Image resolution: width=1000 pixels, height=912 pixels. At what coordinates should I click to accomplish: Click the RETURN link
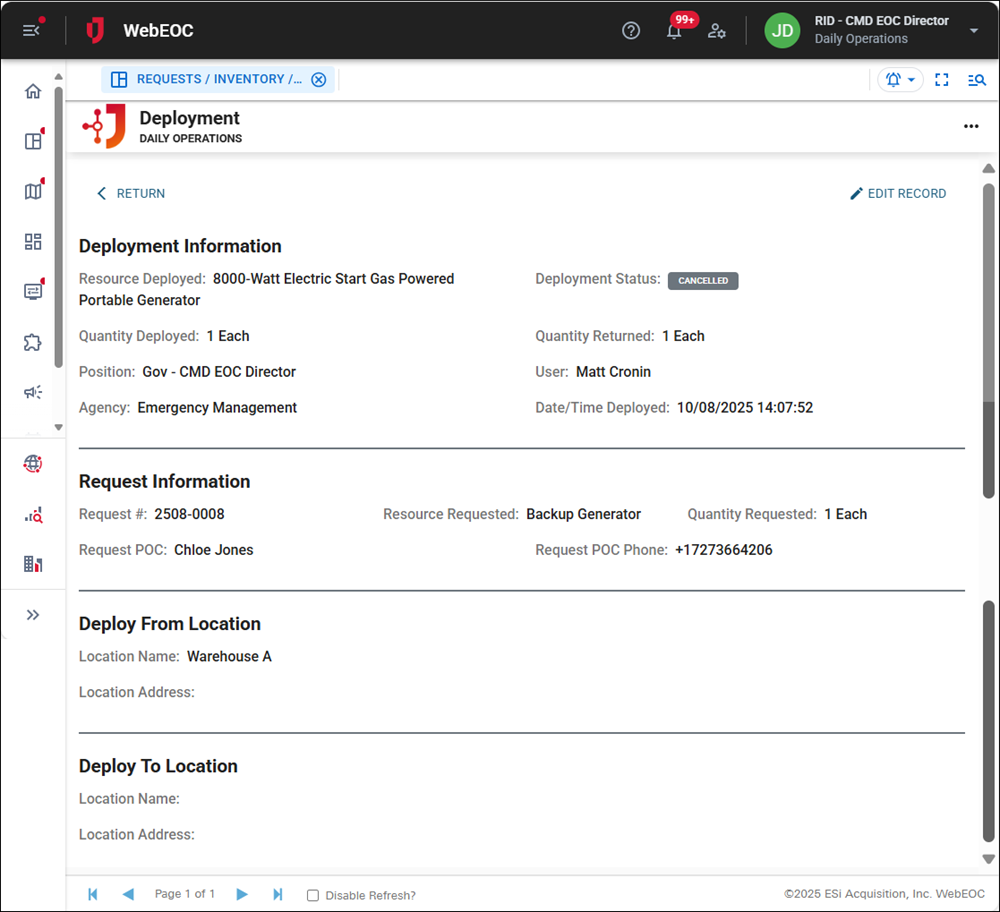pyautogui.click(x=131, y=193)
